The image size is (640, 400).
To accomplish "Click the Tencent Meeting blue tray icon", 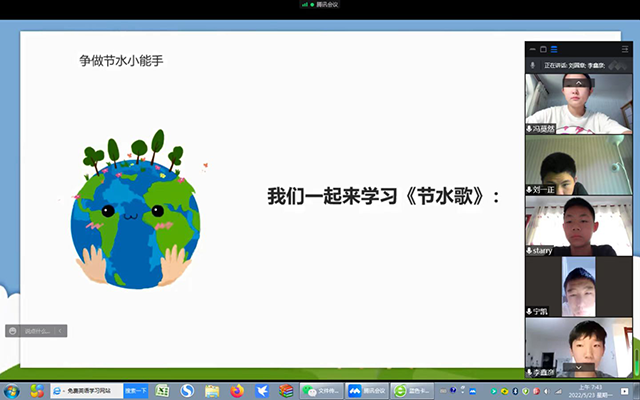I will 473,391.
